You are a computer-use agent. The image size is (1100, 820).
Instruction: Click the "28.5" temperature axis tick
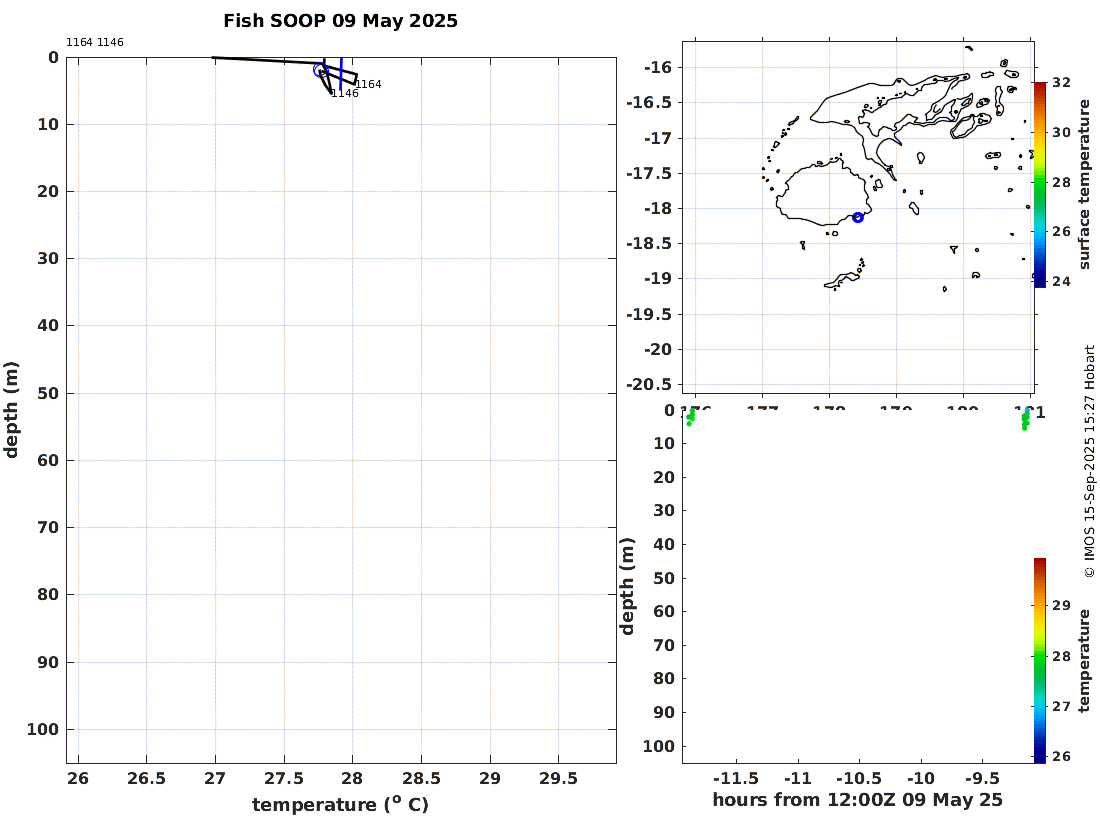click(421, 779)
